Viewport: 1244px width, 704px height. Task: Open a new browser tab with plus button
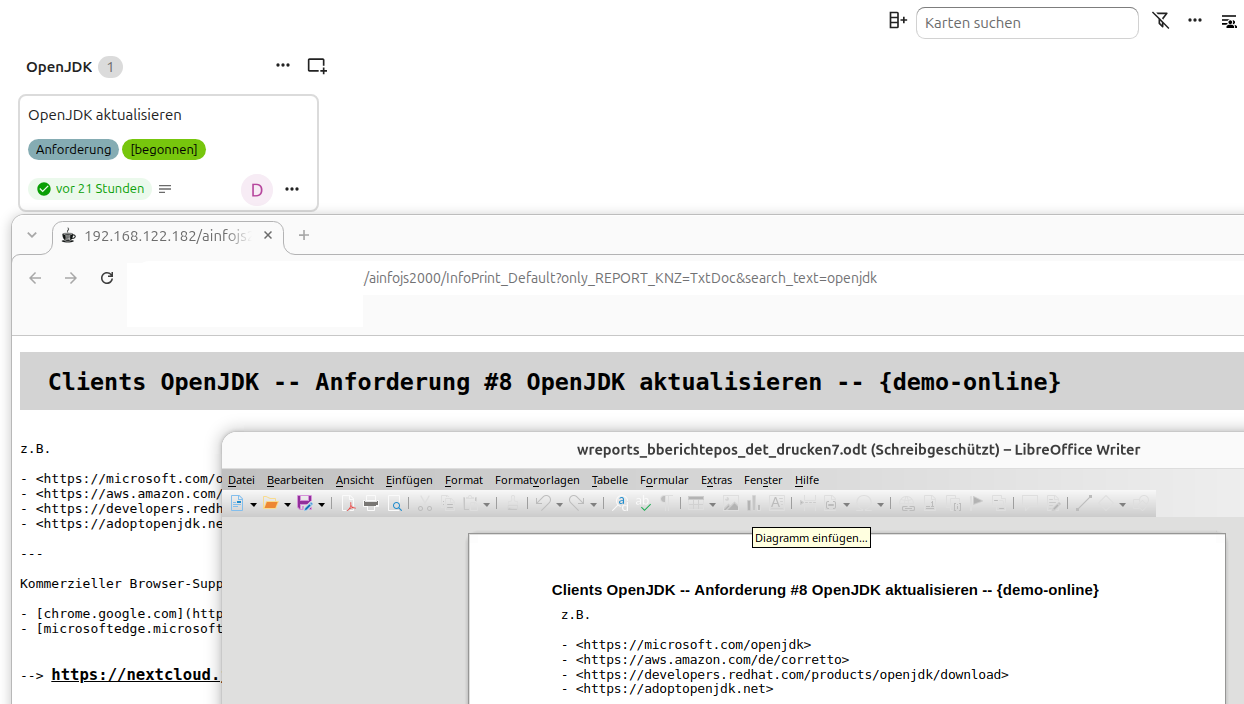pyautogui.click(x=304, y=236)
